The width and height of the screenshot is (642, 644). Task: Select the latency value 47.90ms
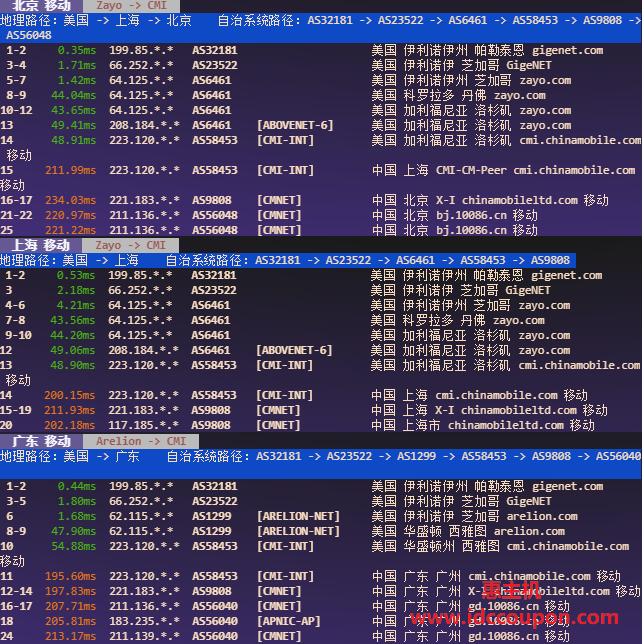pyautogui.click(x=74, y=531)
